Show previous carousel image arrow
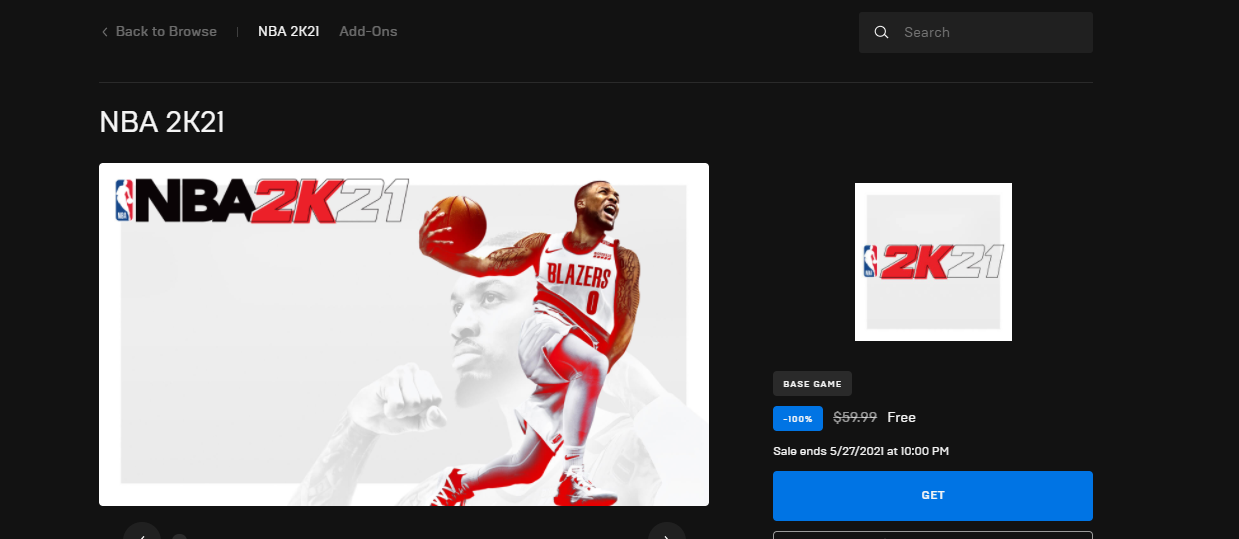This screenshot has height=539, width=1239. coord(142,532)
